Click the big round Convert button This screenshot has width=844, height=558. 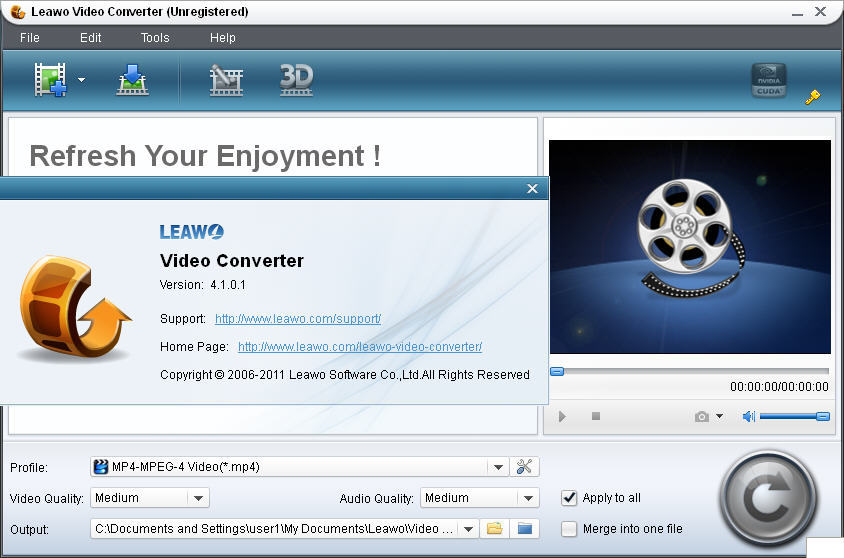[768, 499]
